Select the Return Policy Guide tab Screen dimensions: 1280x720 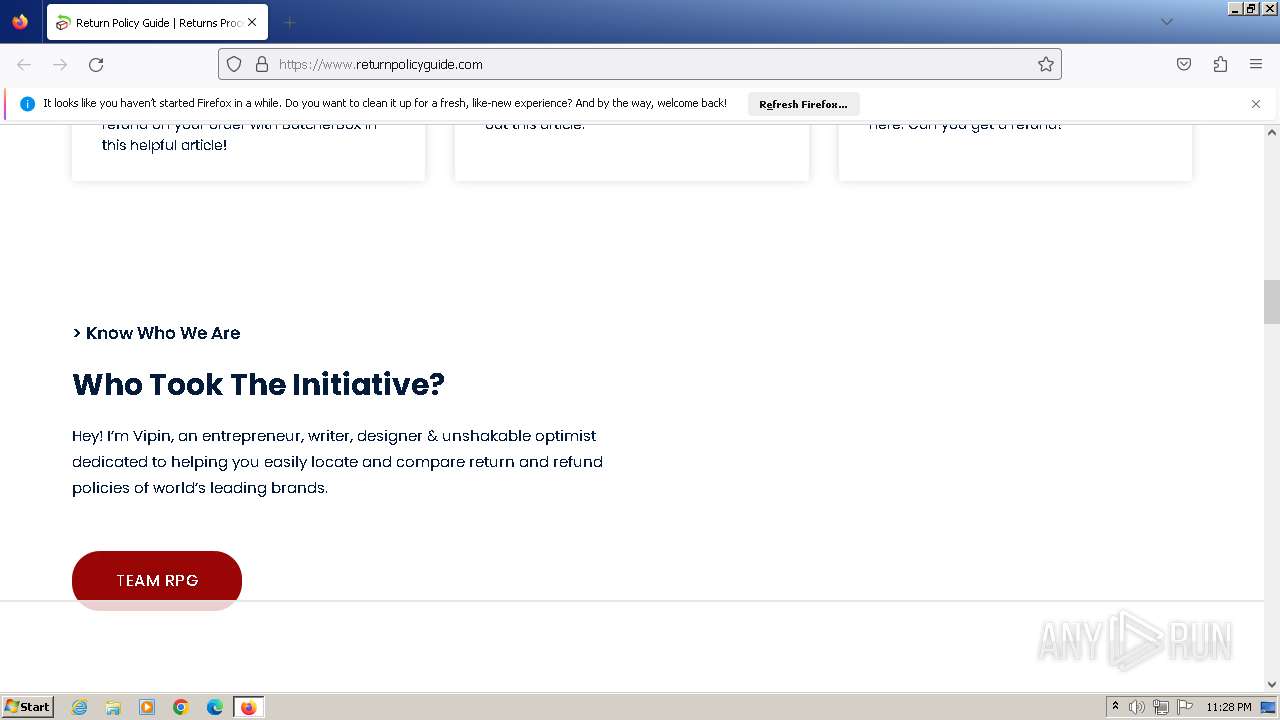(x=157, y=22)
